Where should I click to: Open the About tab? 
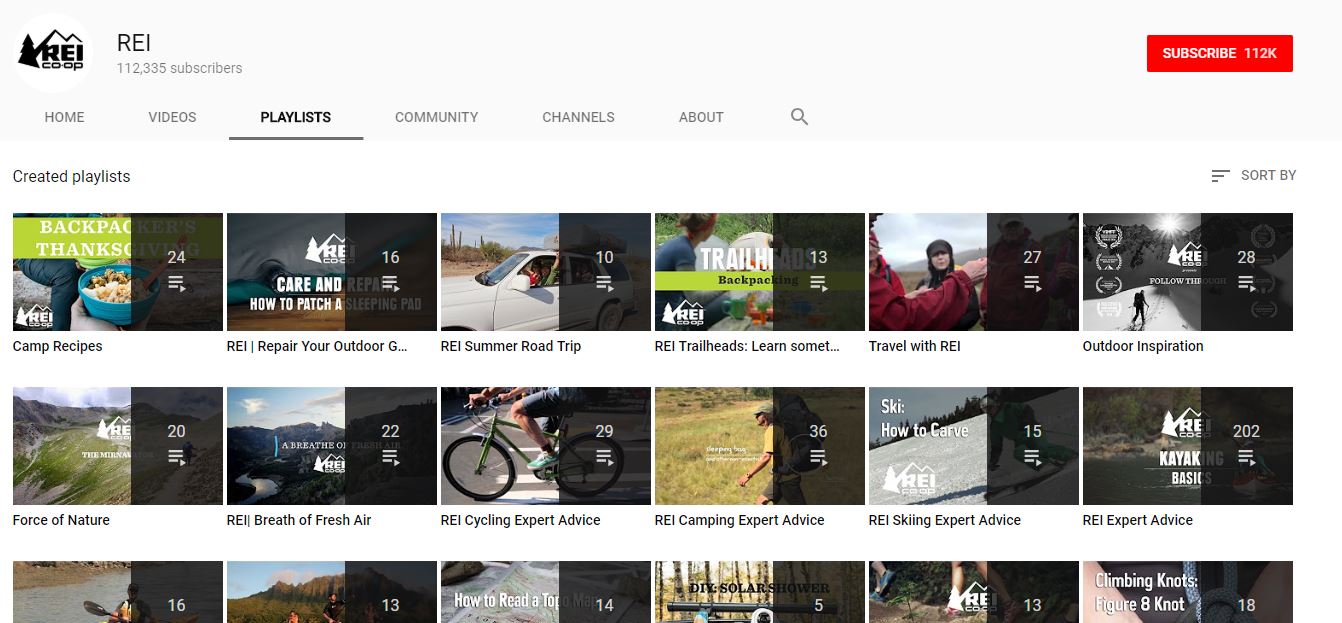tap(701, 117)
